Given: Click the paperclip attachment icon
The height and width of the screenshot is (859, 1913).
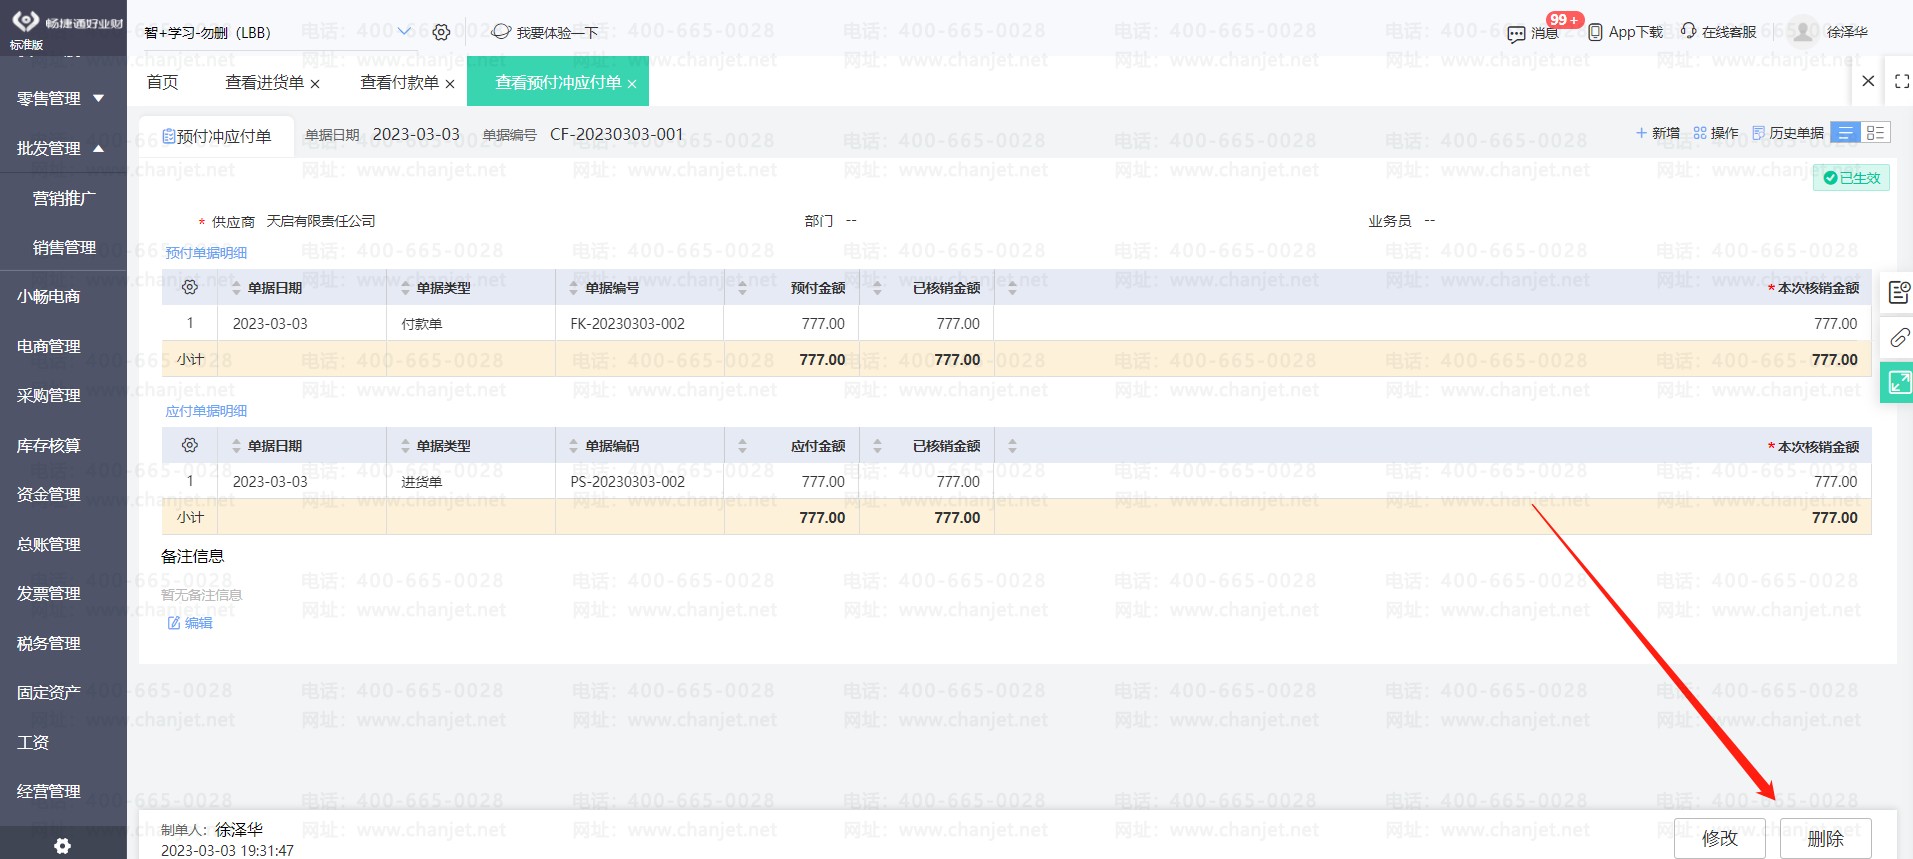Looking at the screenshot, I should click(x=1898, y=338).
